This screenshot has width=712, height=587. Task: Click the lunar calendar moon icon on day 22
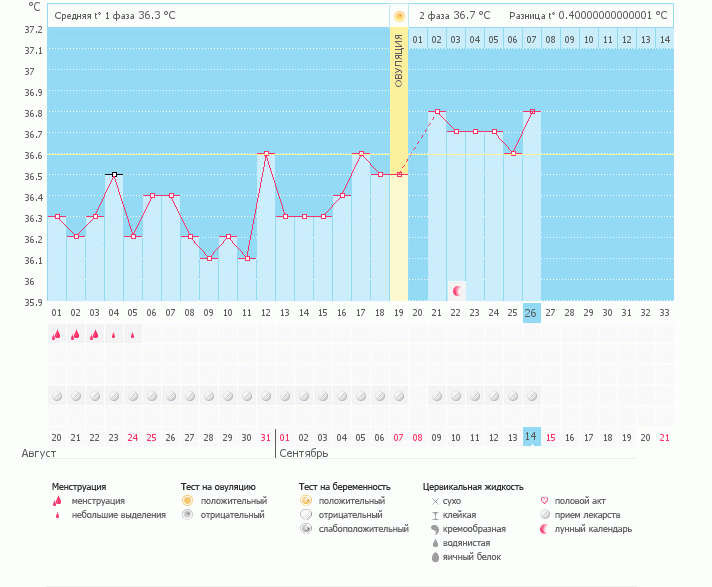point(457,291)
